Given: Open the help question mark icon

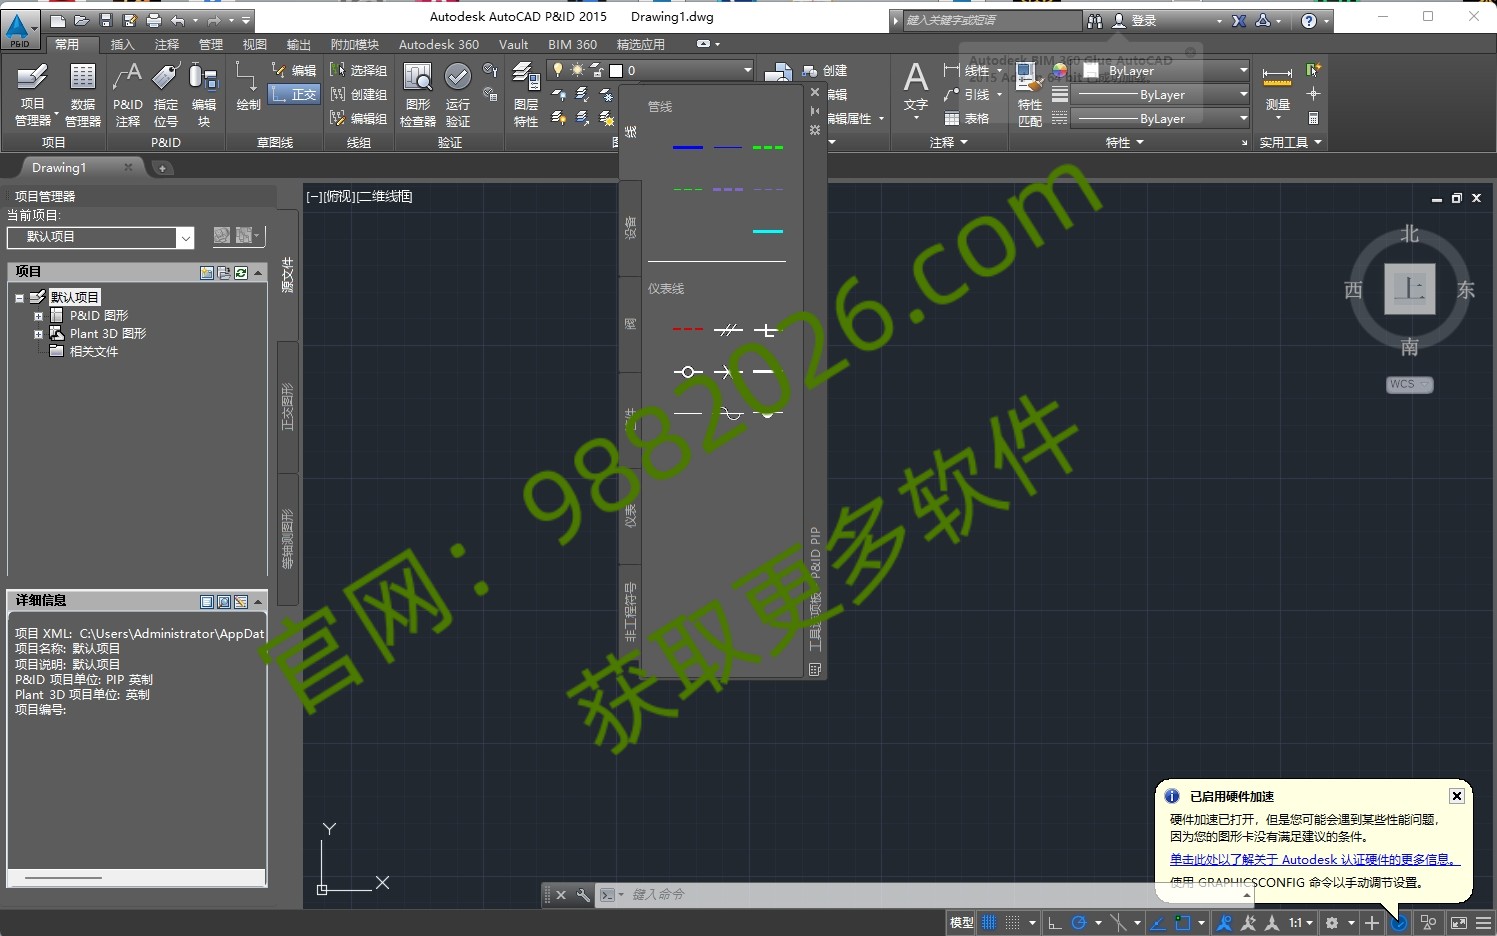Looking at the screenshot, I should tap(1309, 20).
